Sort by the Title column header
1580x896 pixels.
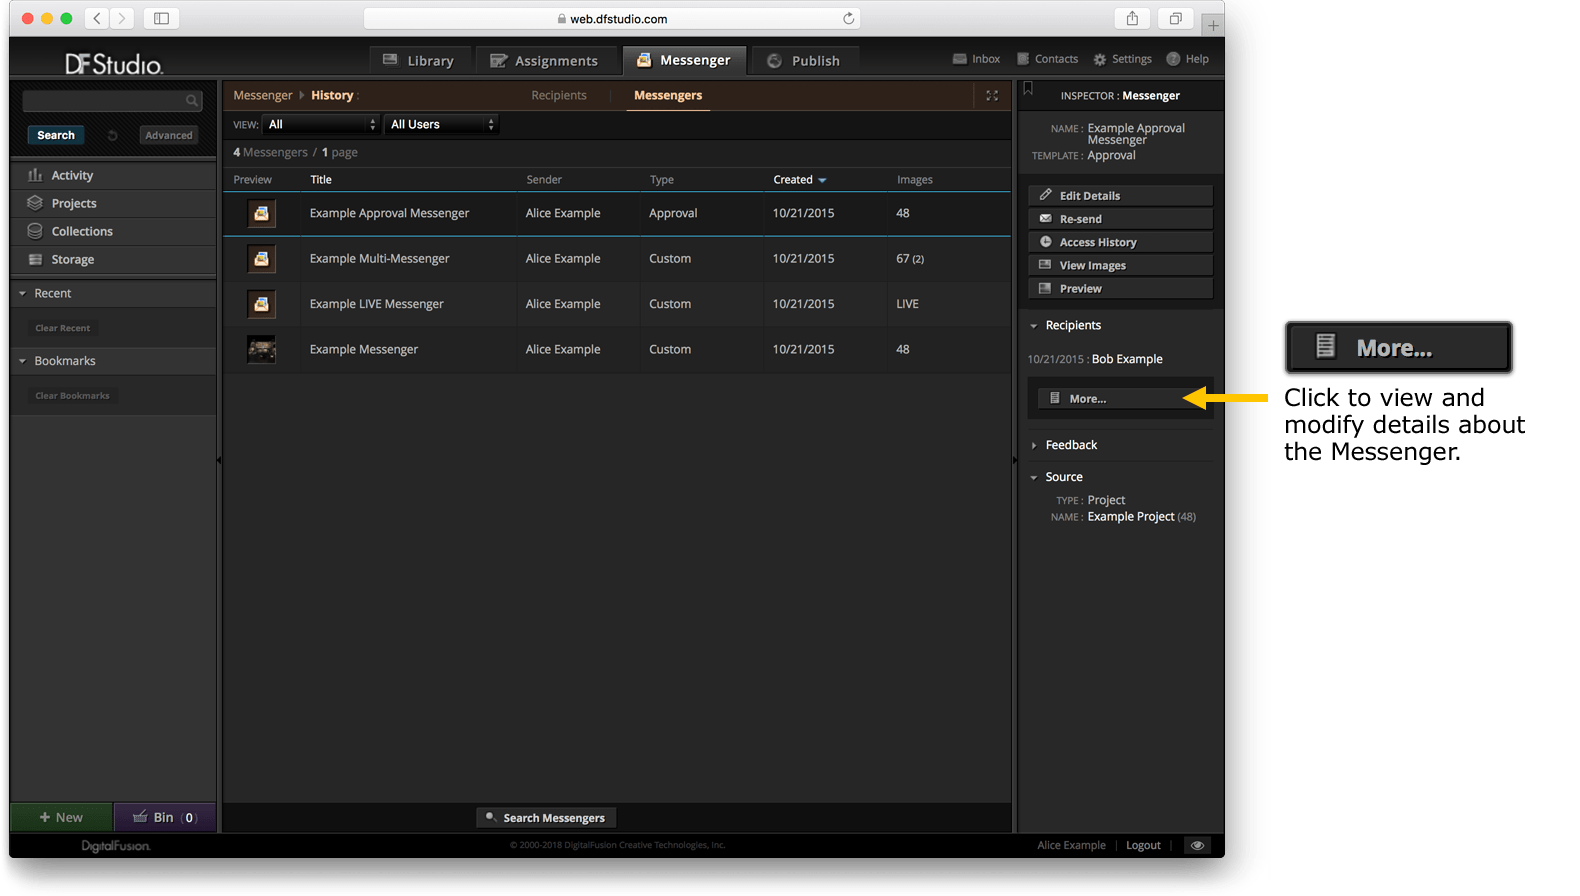[x=321, y=180]
